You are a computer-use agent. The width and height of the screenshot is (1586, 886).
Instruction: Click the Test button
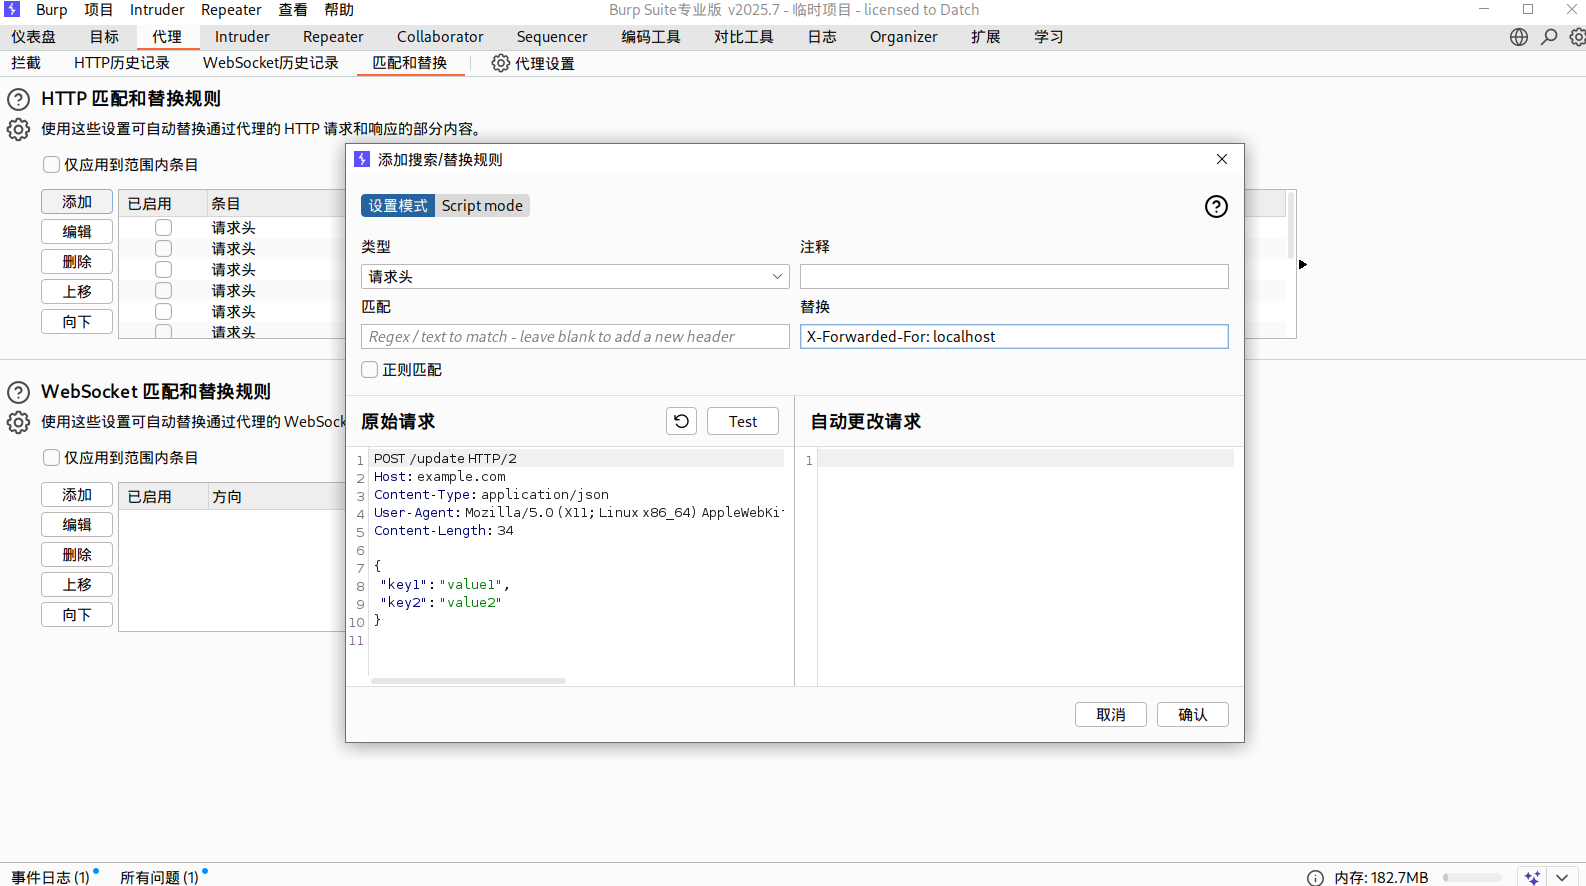(743, 421)
